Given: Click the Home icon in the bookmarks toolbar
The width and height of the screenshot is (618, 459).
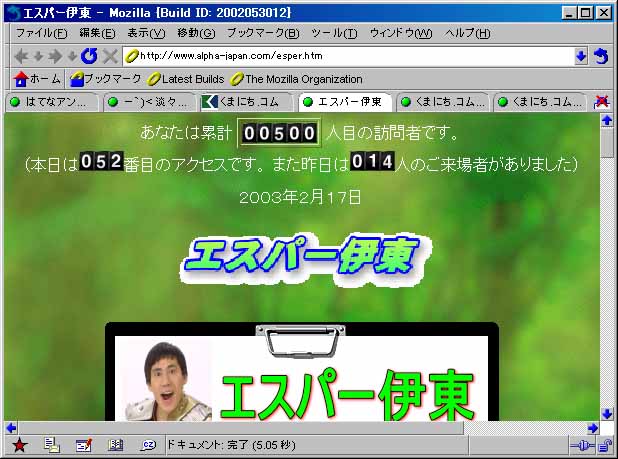Looking at the screenshot, I should [38, 79].
